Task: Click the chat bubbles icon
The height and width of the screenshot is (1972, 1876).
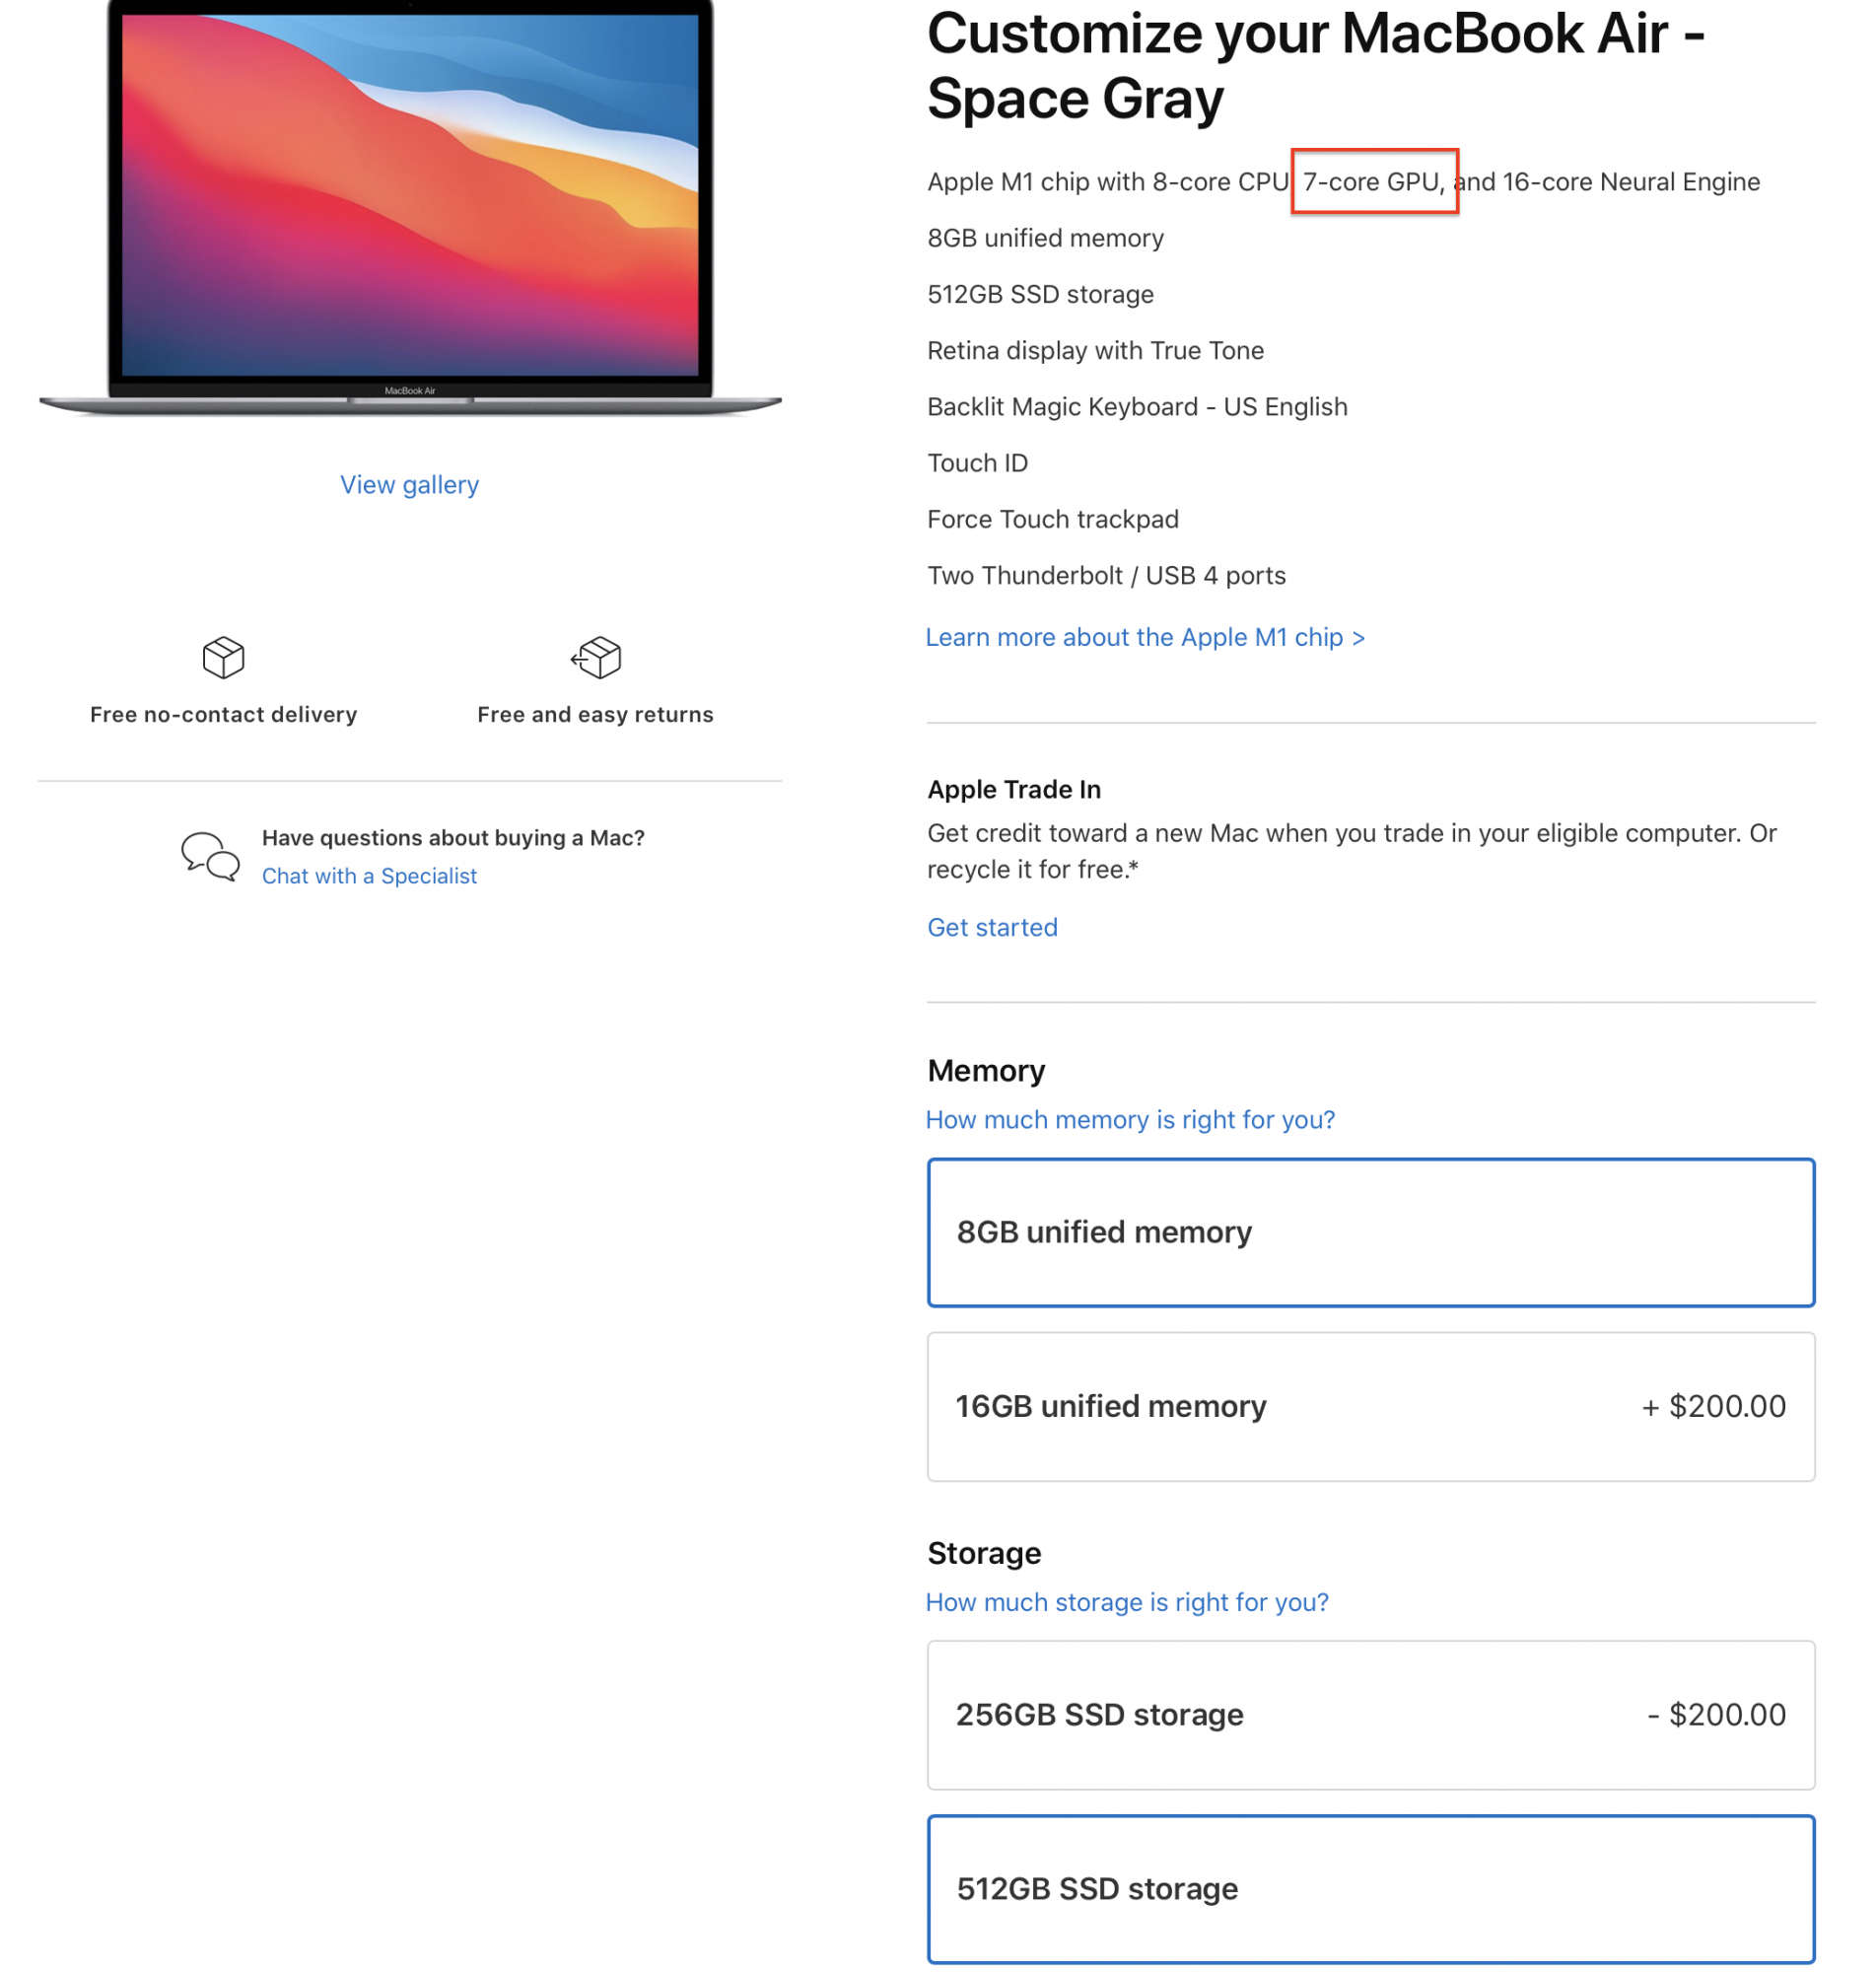Action: 210,856
